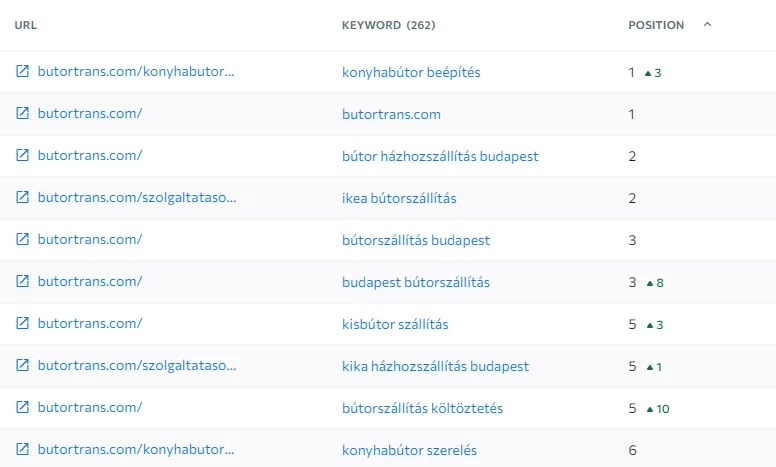Click the URL column header

(x=26, y=25)
